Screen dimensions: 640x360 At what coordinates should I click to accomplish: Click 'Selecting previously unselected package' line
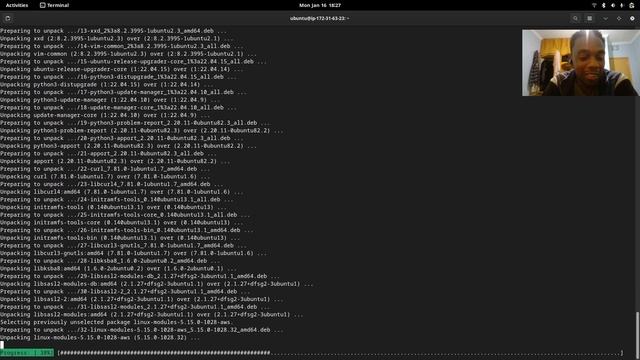(x=116, y=322)
